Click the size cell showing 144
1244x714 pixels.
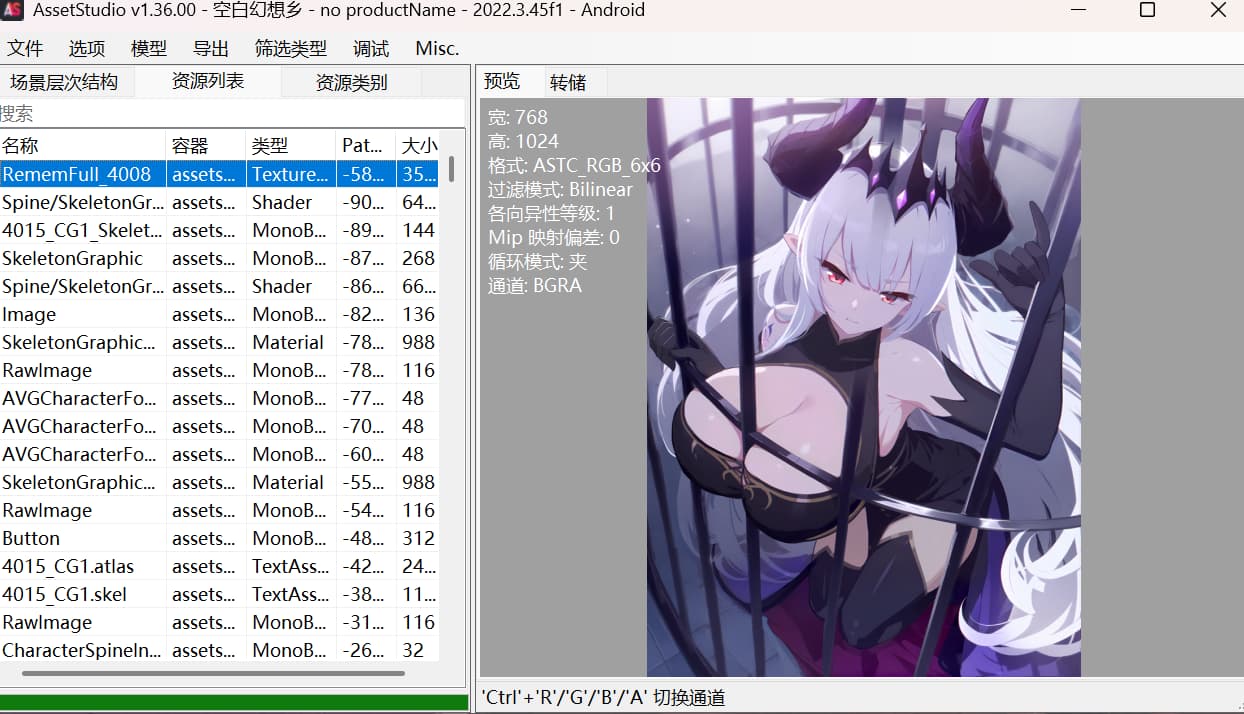coord(419,230)
